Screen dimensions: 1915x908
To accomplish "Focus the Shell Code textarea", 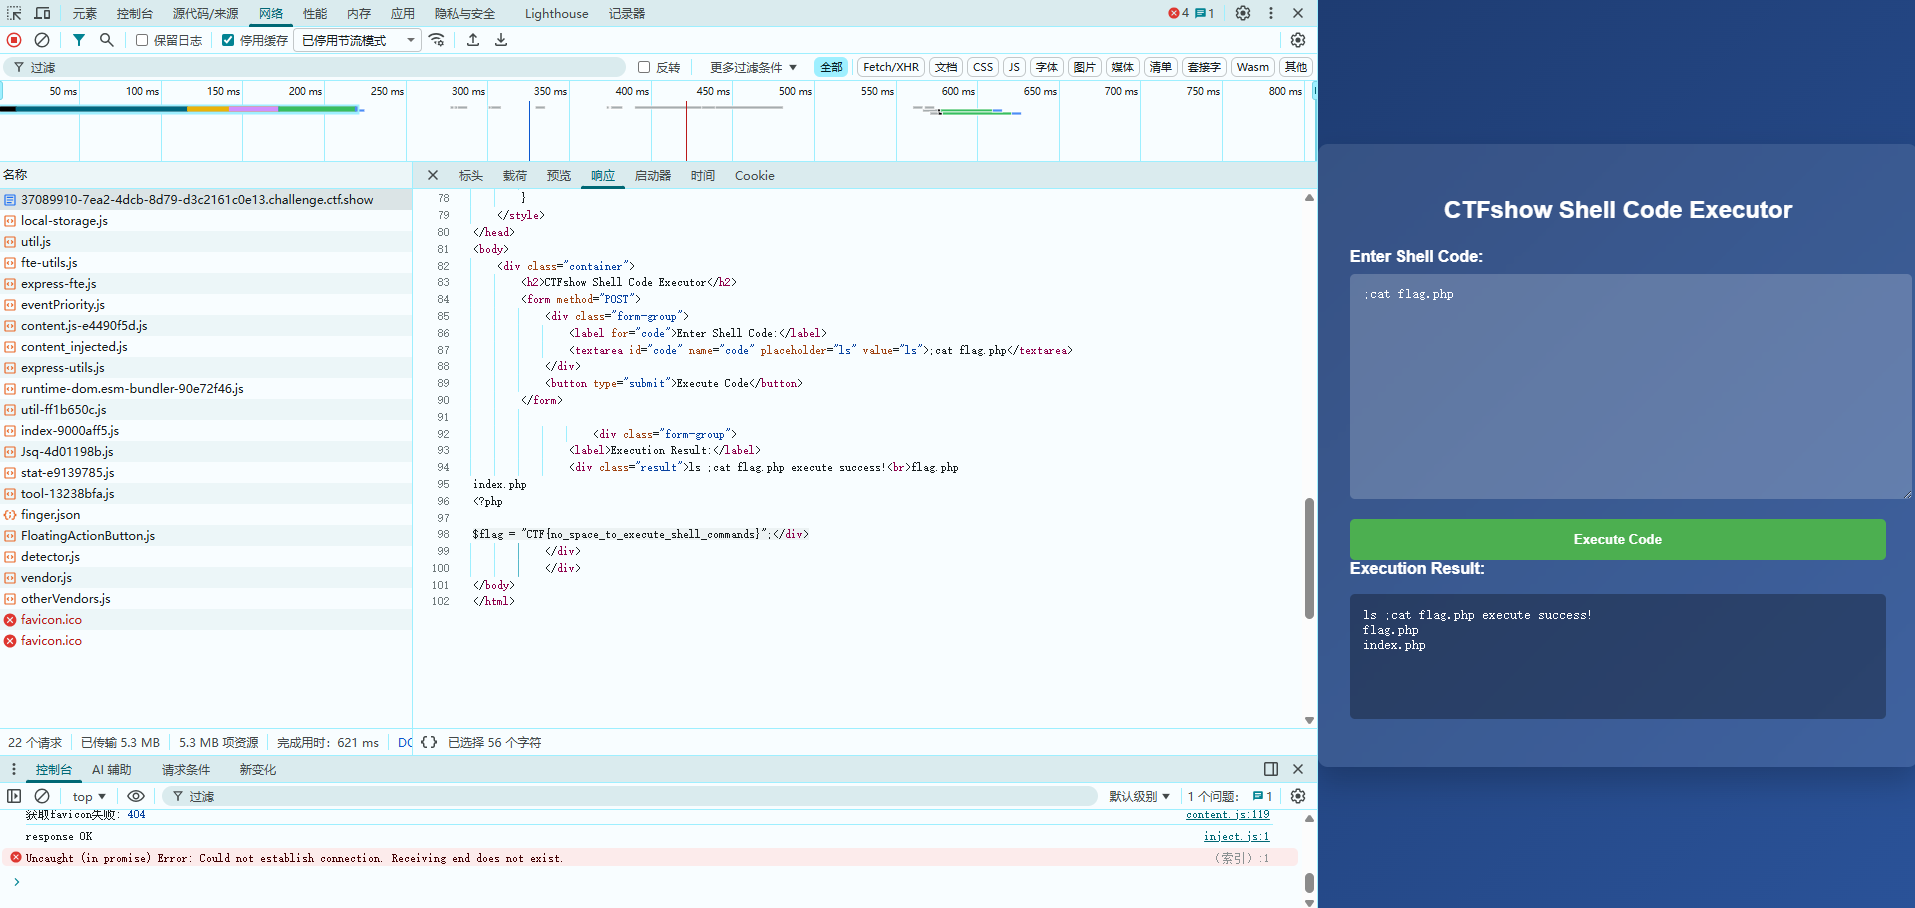I will (1630, 386).
